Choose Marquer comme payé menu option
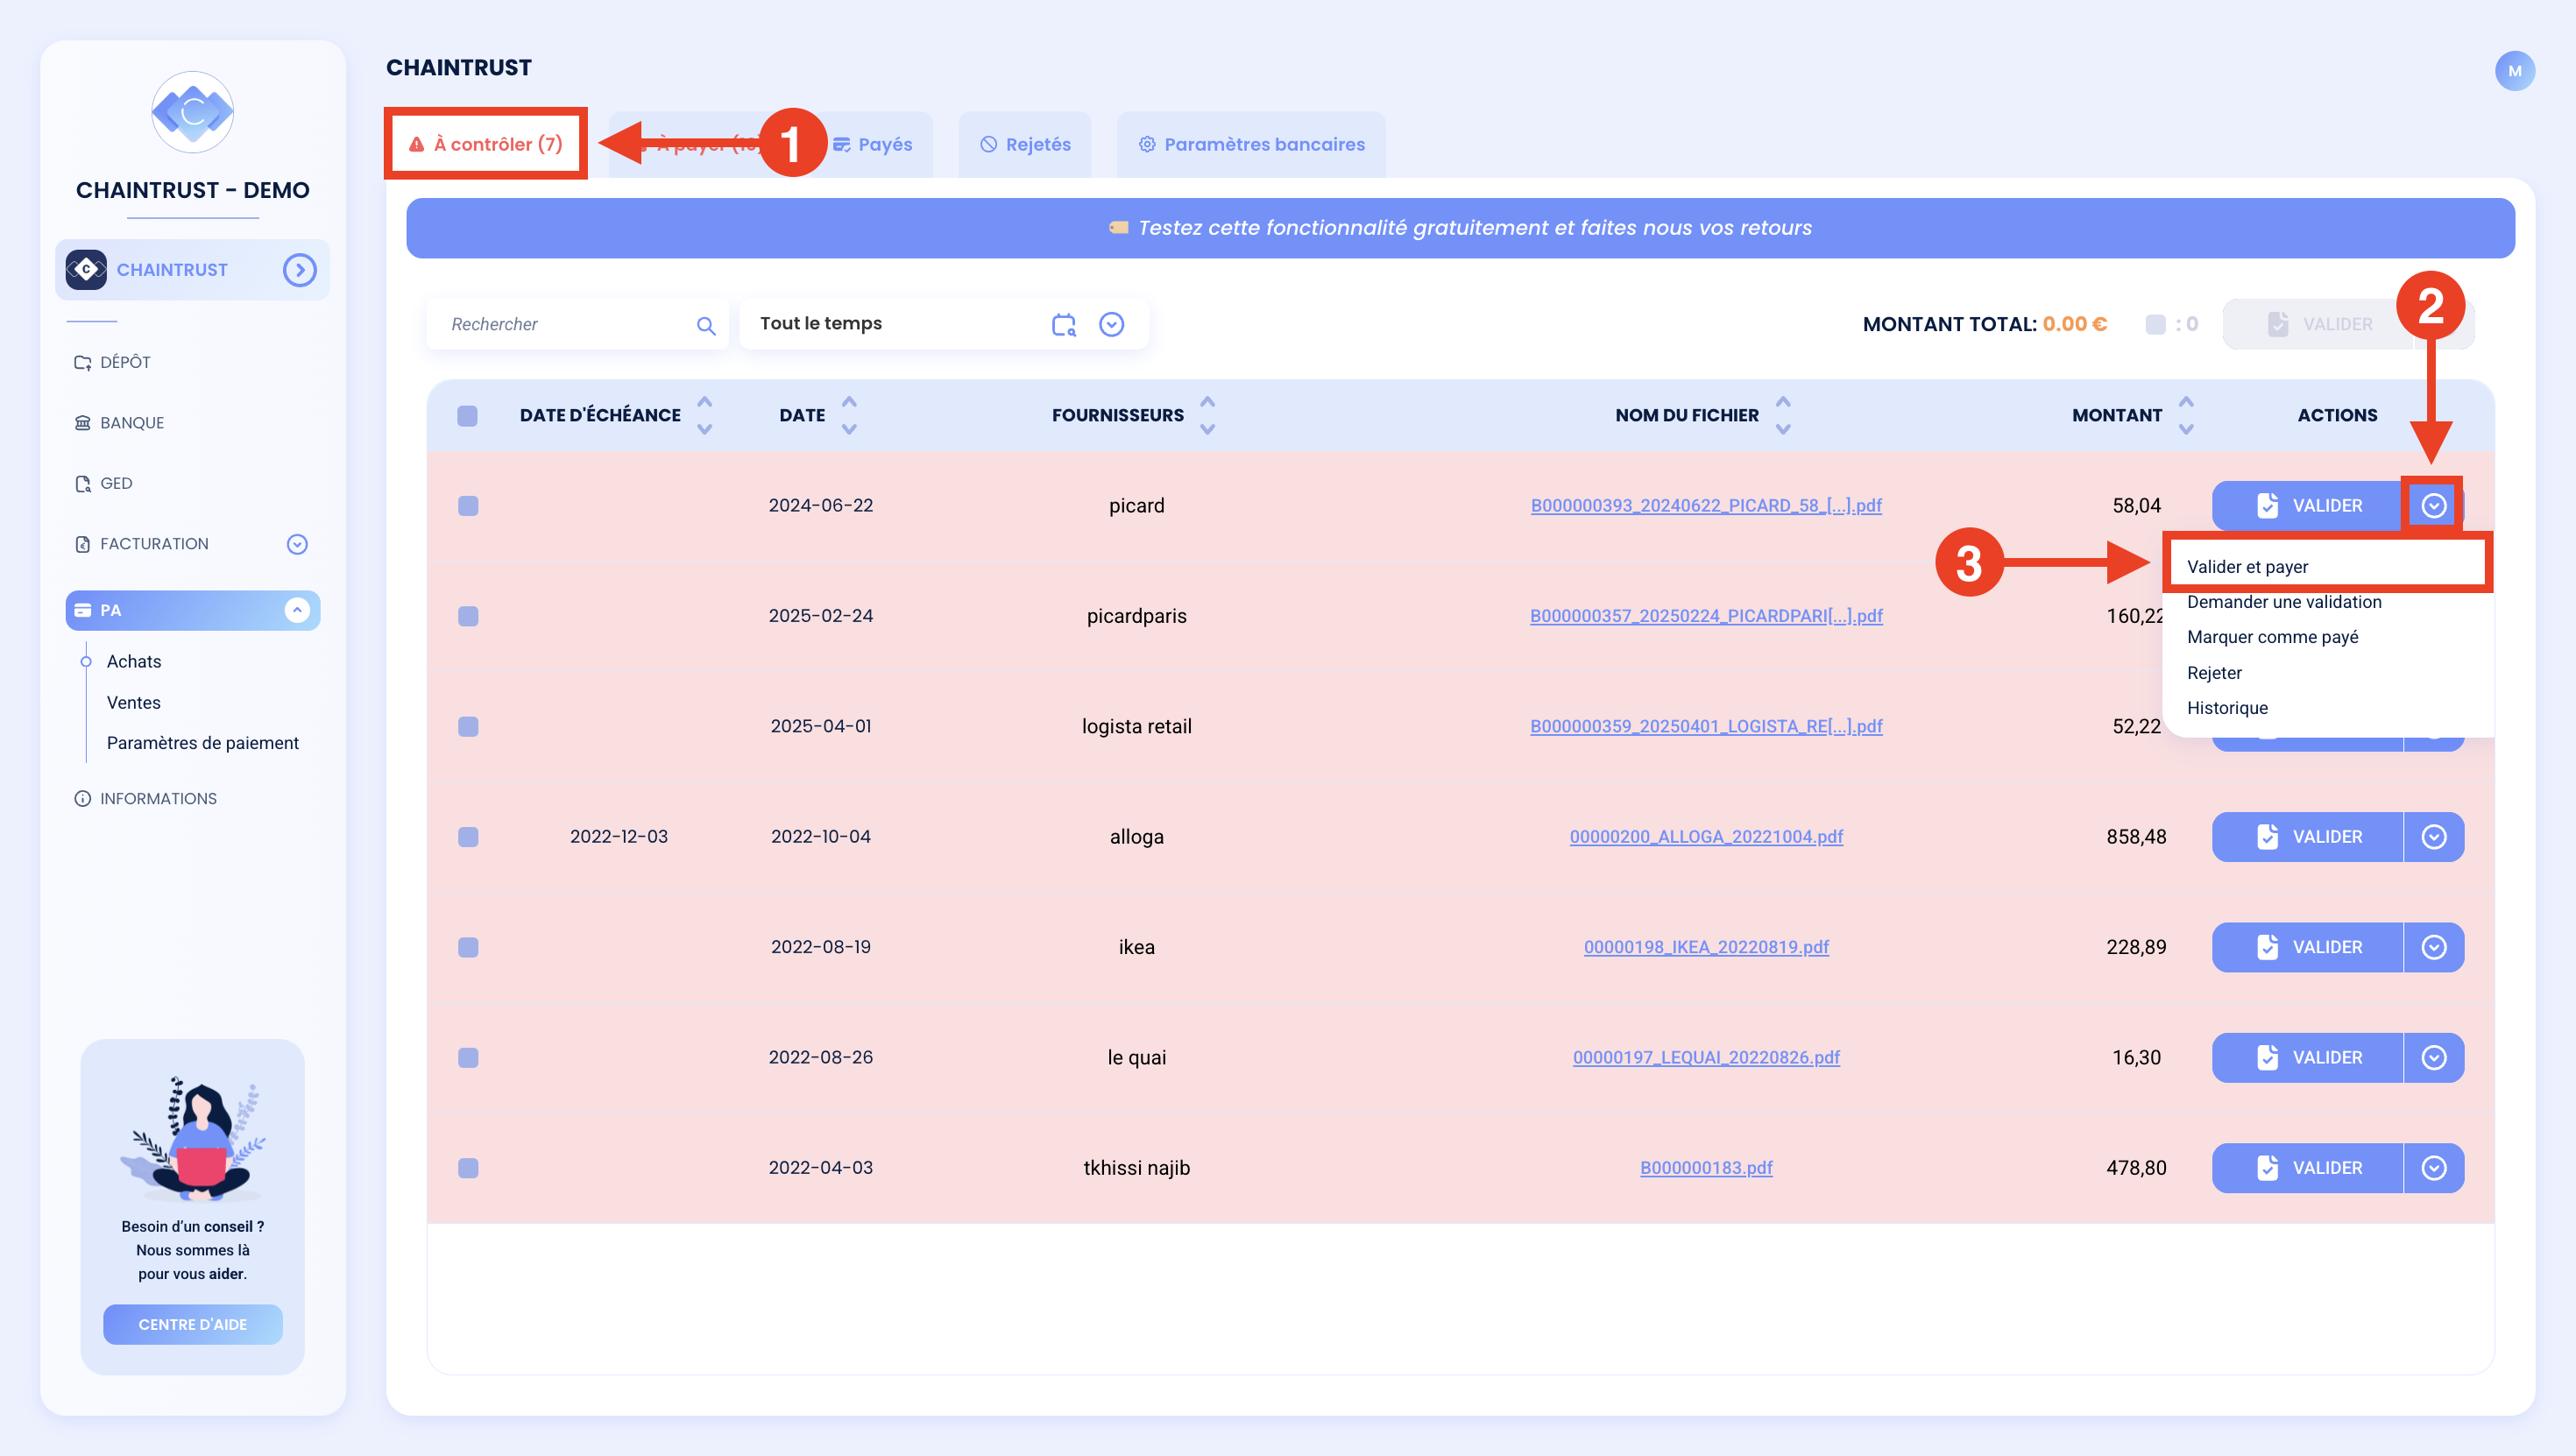This screenshot has height=1456, width=2576. coord(2272,637)
